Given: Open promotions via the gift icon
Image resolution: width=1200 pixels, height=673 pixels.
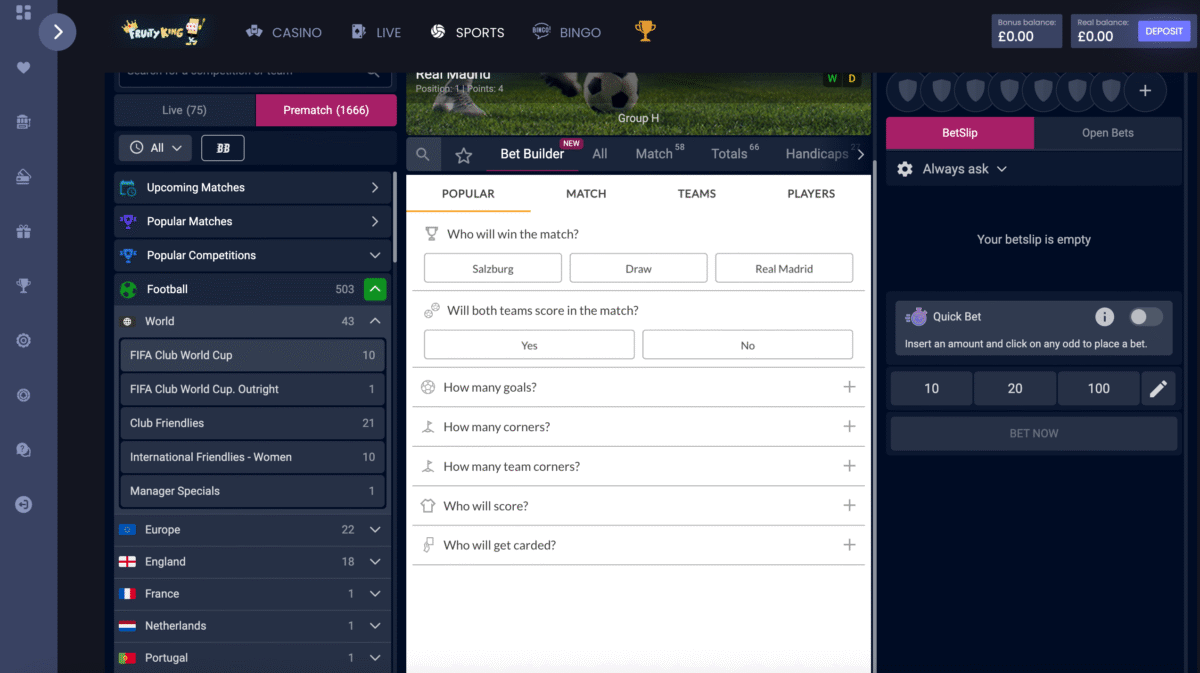Looking at the screenshot, I should coord(24,232).
